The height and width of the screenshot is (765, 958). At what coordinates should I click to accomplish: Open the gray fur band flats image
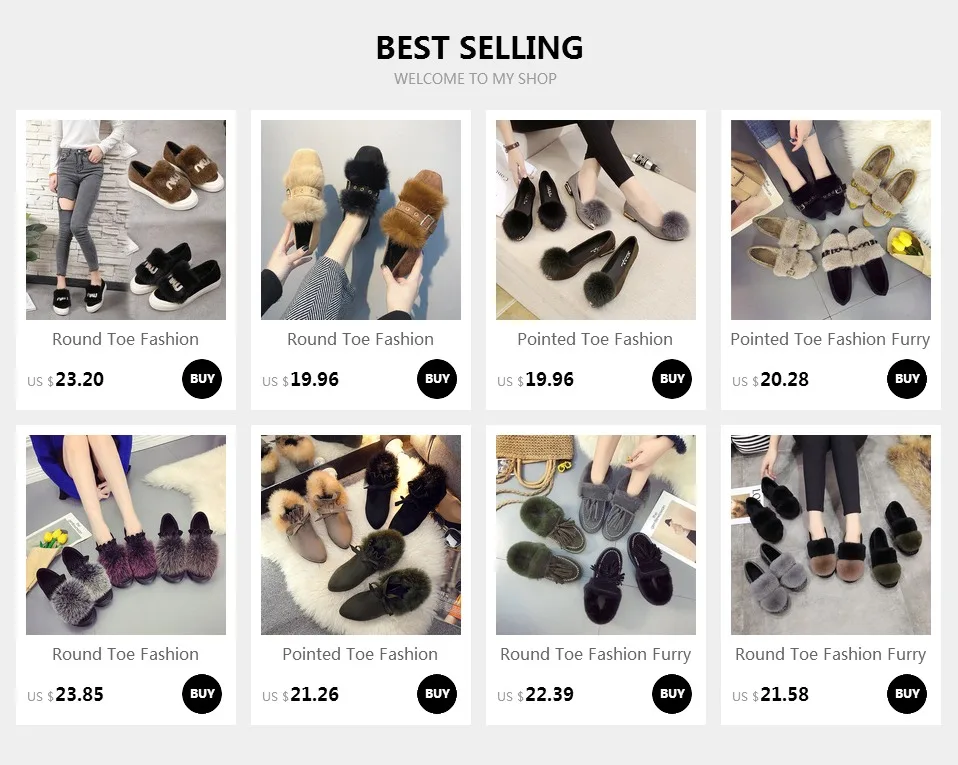click(x=831, y=535)
